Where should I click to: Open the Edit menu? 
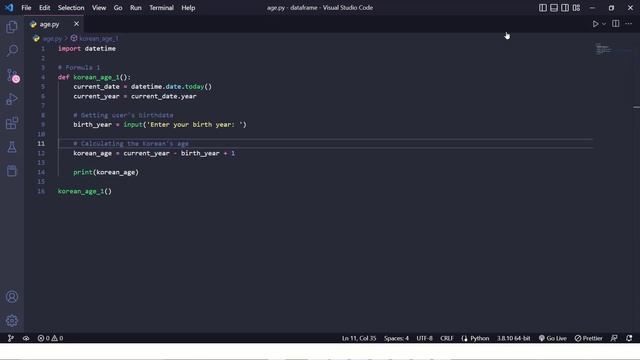(x=44, y=8)
